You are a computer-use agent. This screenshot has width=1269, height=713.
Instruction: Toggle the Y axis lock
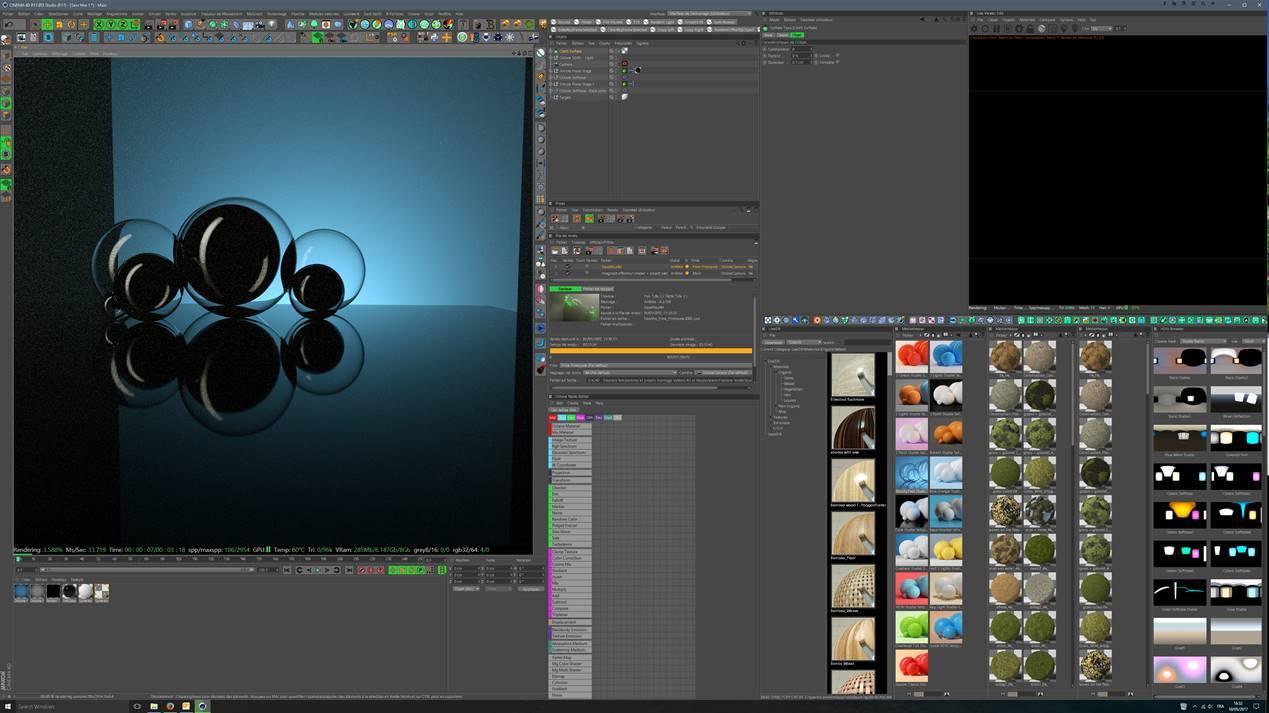pyautogui.click(x=110, y=24)
